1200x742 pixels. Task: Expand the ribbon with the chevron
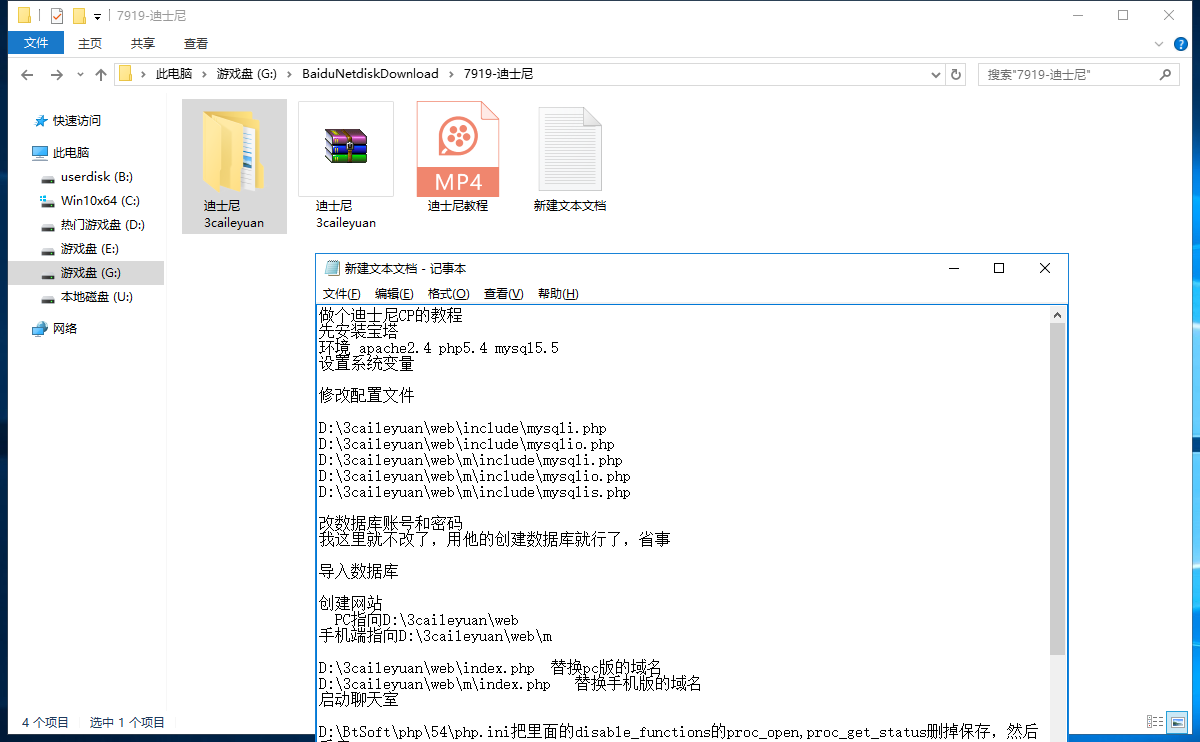tap(1157, 44)
